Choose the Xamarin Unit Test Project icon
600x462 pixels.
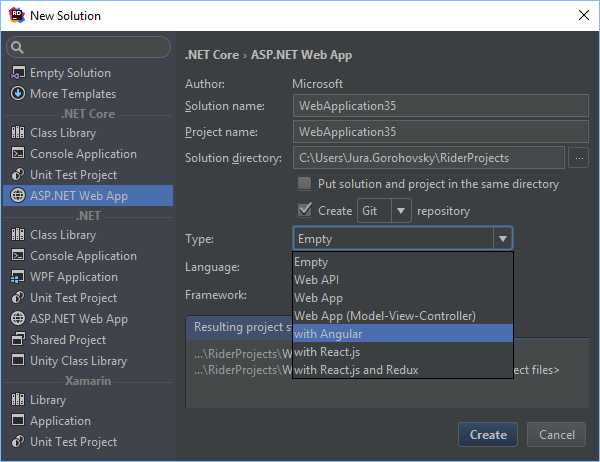tap(18, 441)
